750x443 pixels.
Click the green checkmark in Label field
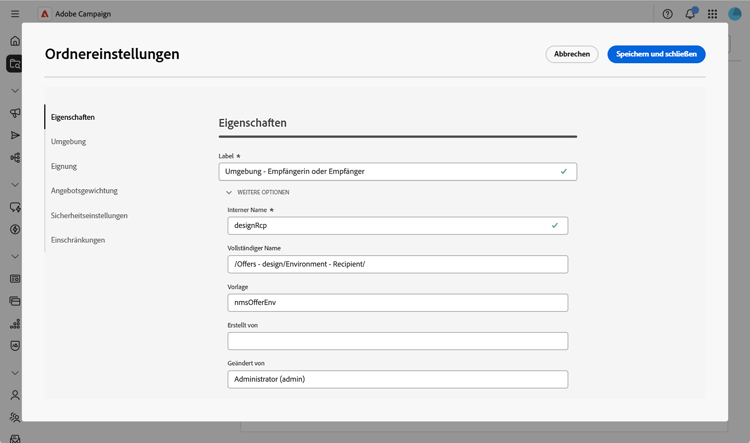pyautogui.click(x=563, y=171)
